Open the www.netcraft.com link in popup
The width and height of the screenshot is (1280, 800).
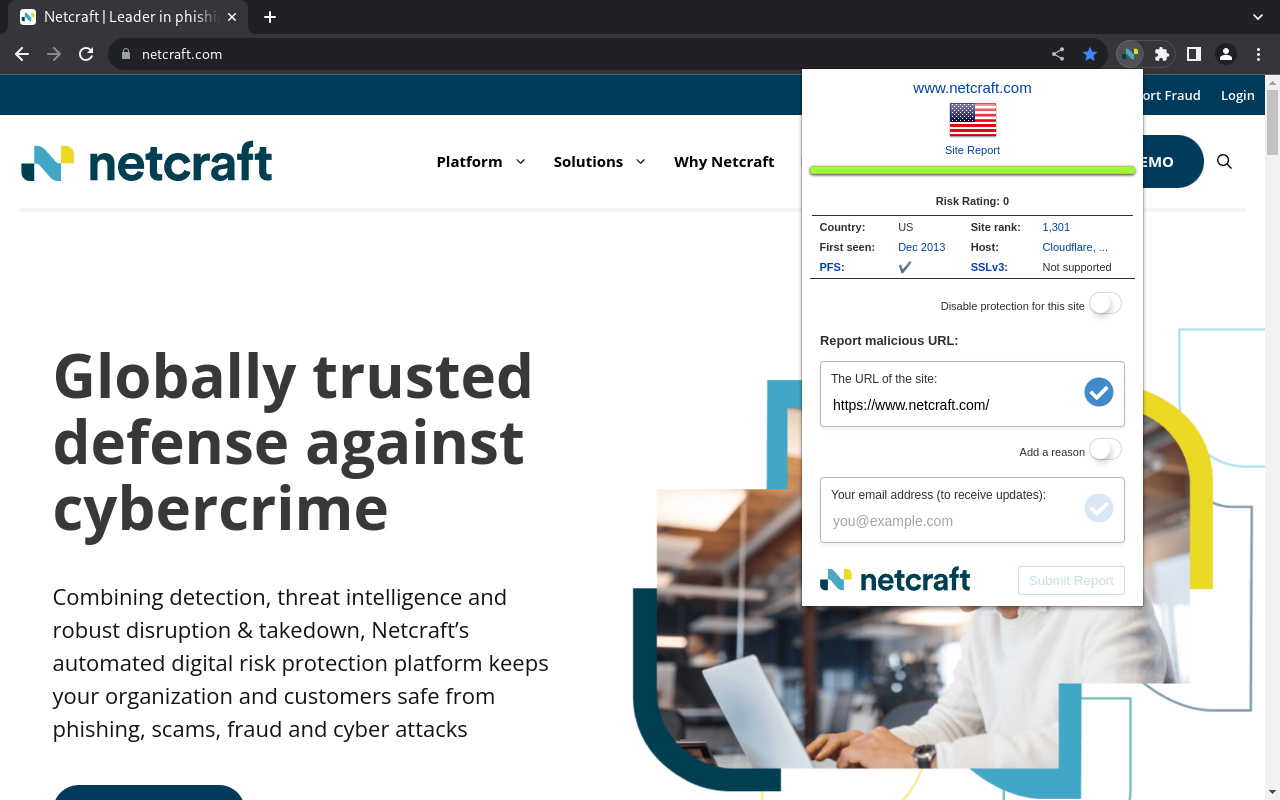tap(972, 88)
